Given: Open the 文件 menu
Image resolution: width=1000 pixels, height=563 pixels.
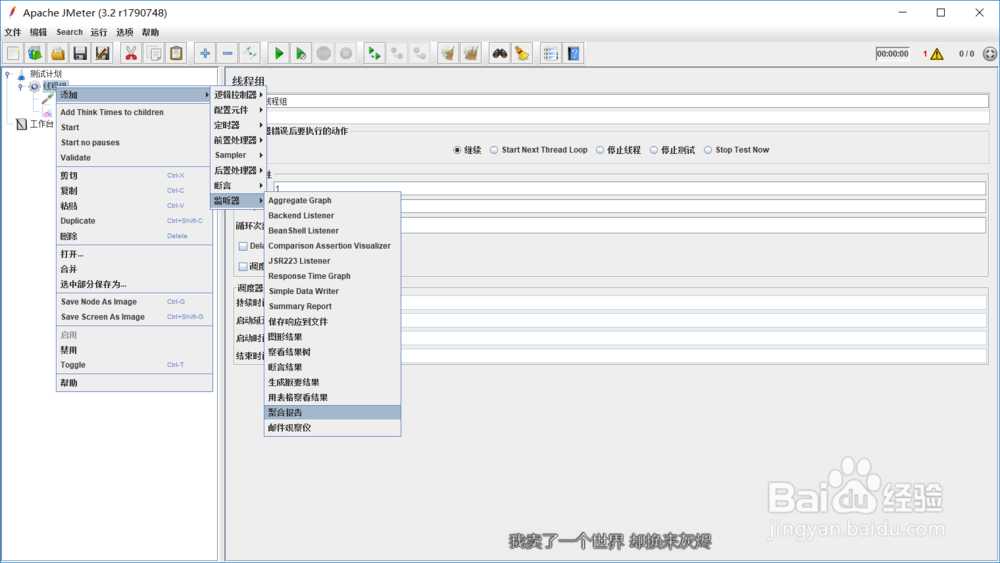Looking at the screenshot, I should point(13,32).
